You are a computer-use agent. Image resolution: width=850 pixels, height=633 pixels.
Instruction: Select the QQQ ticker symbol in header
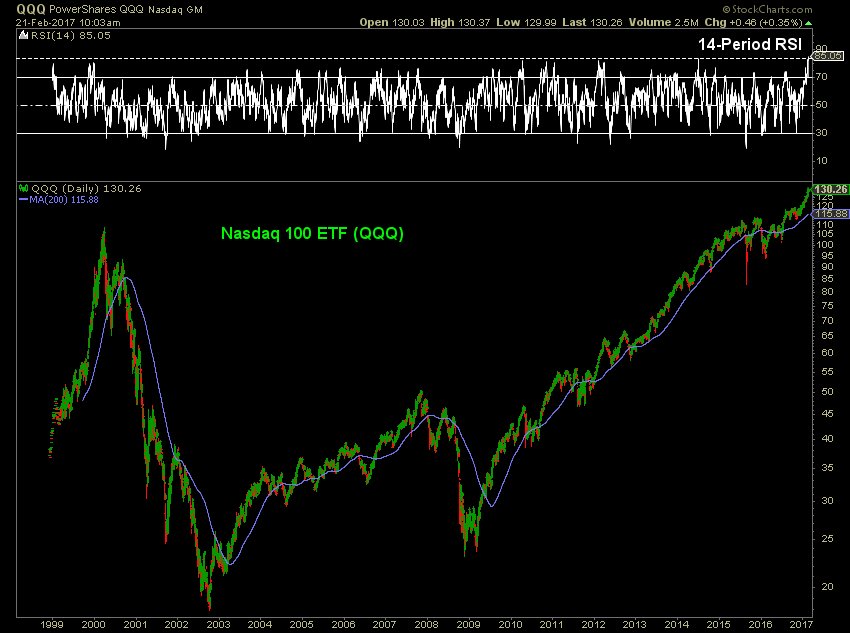coord(31,9)
